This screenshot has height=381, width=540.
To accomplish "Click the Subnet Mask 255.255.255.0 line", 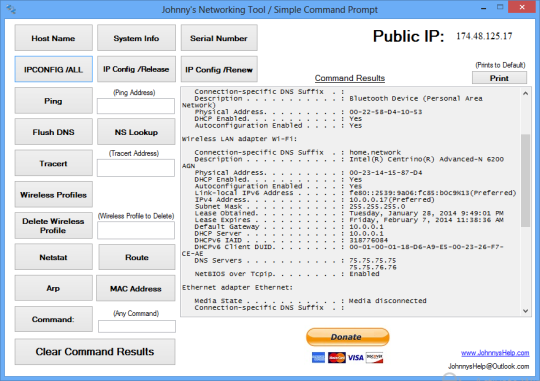I will pos(300,206).
